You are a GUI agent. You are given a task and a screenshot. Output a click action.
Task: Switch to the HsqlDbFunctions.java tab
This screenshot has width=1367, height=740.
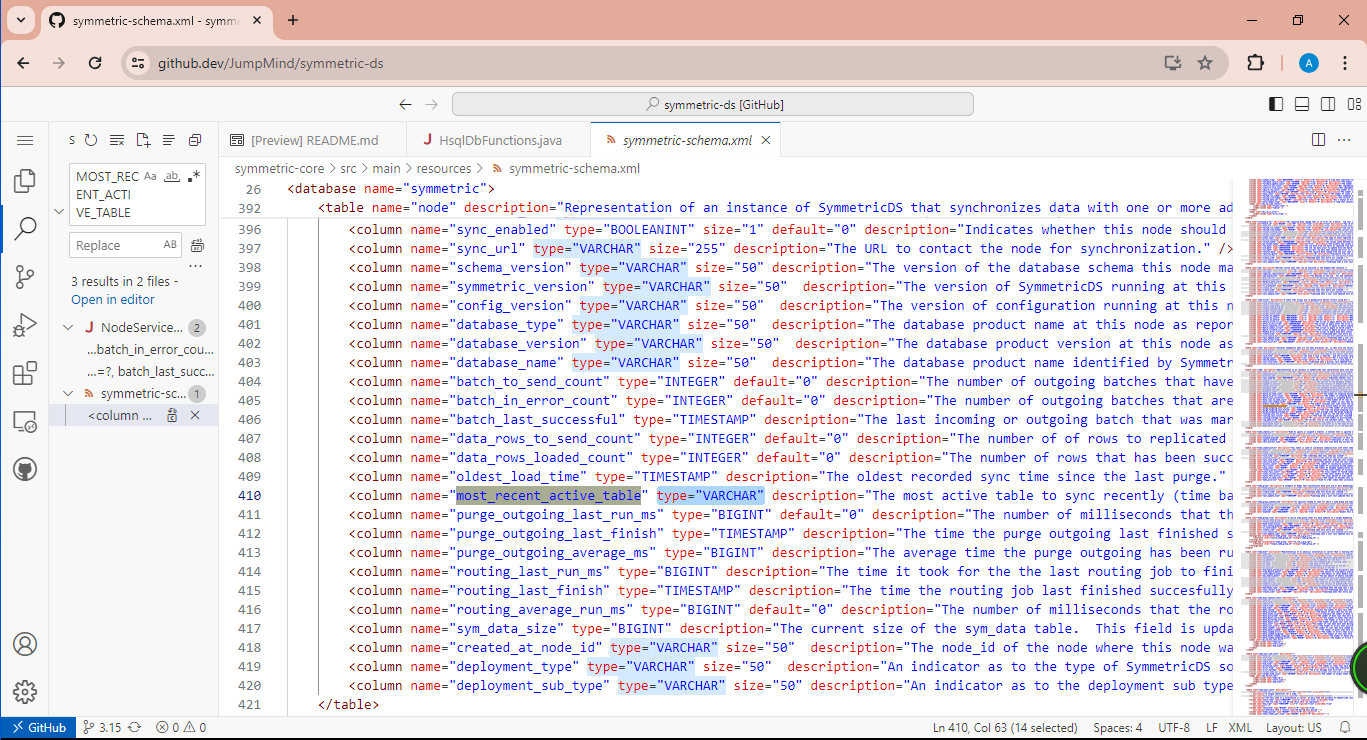(x=492, y=141)
